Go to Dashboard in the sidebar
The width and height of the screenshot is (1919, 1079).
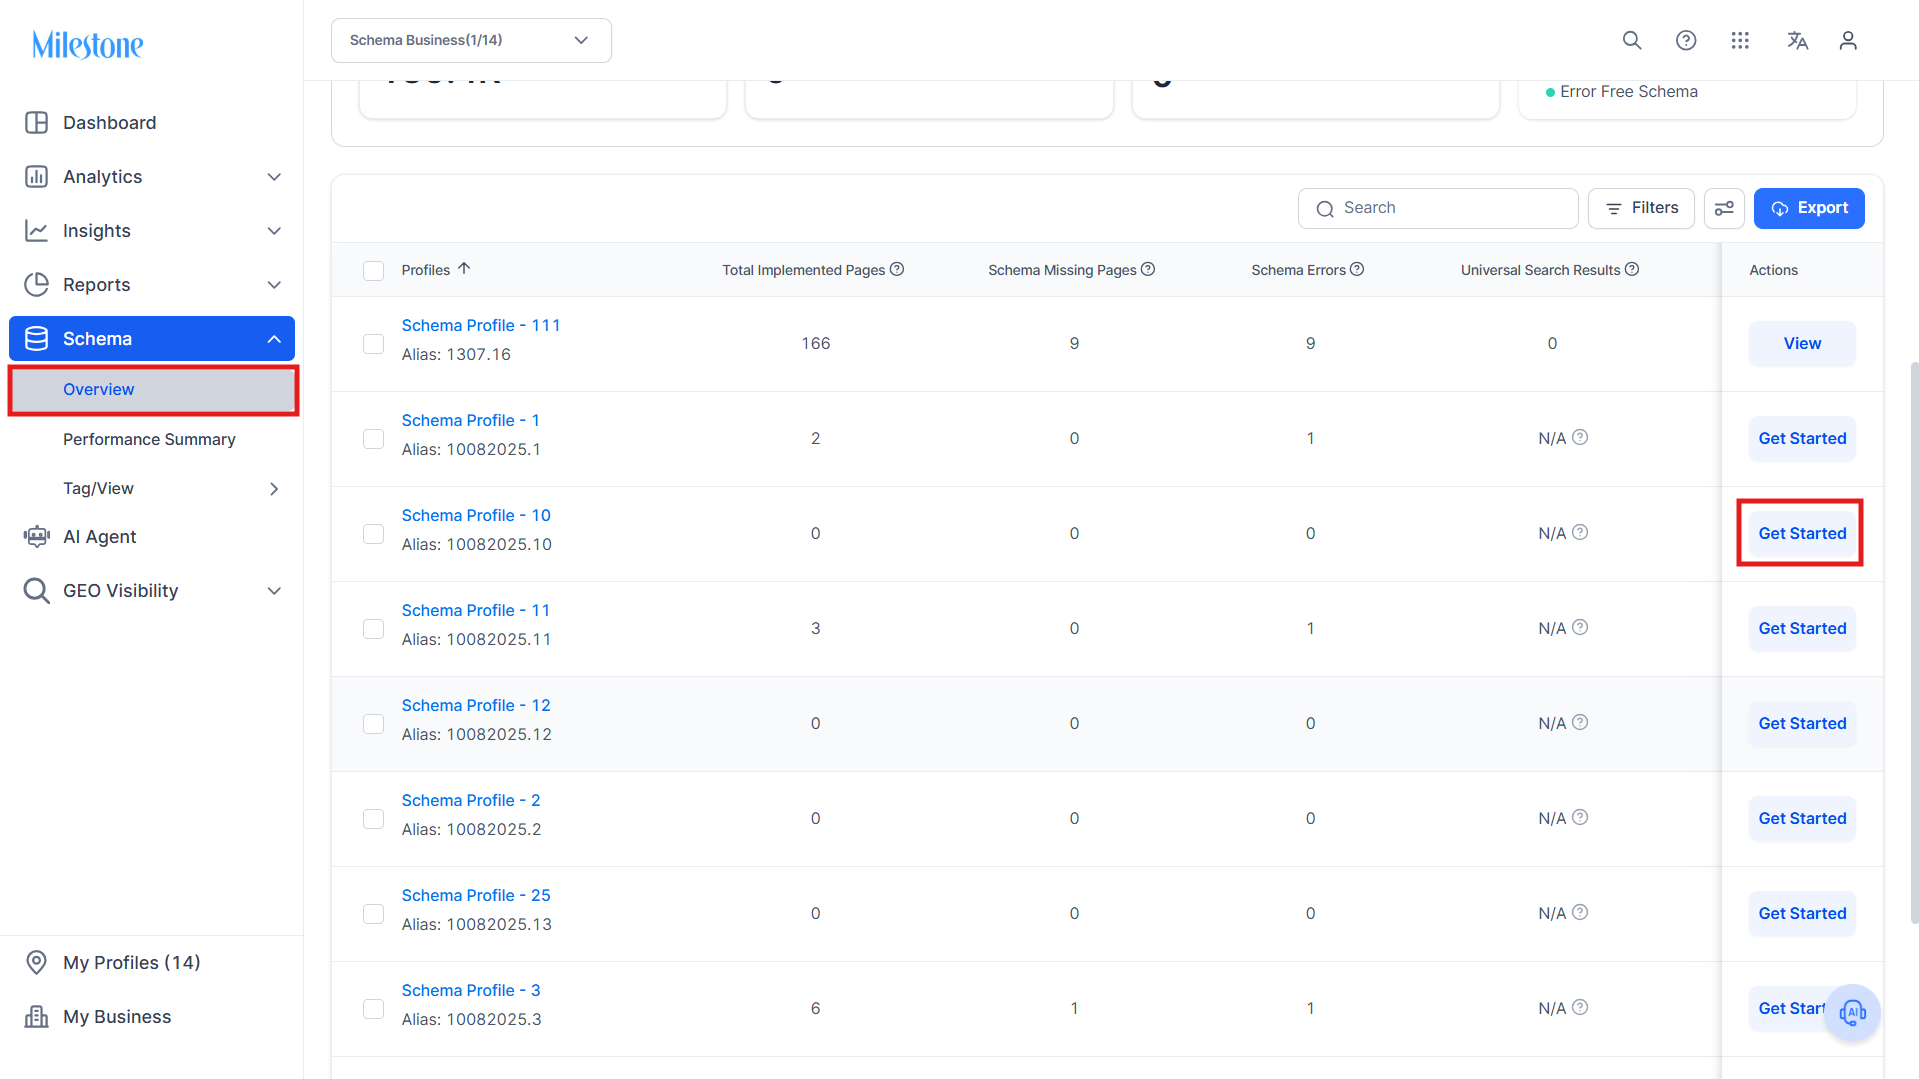(152, 123)
